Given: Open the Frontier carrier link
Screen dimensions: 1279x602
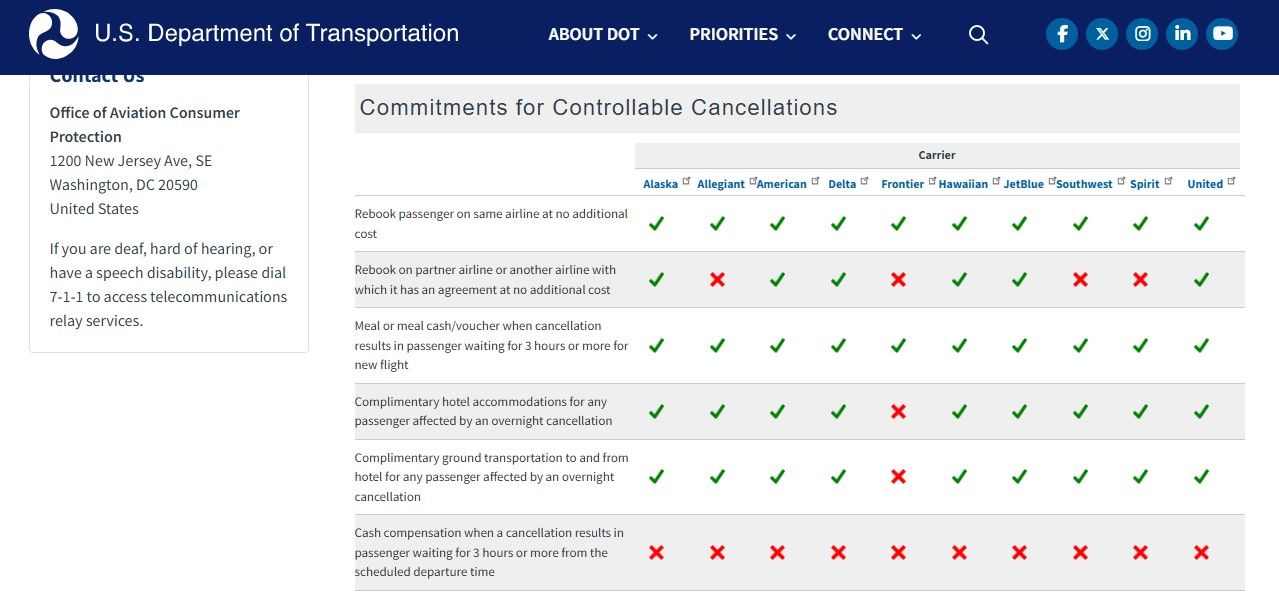Looking at the screenshot, I should (x=902, y=184).
